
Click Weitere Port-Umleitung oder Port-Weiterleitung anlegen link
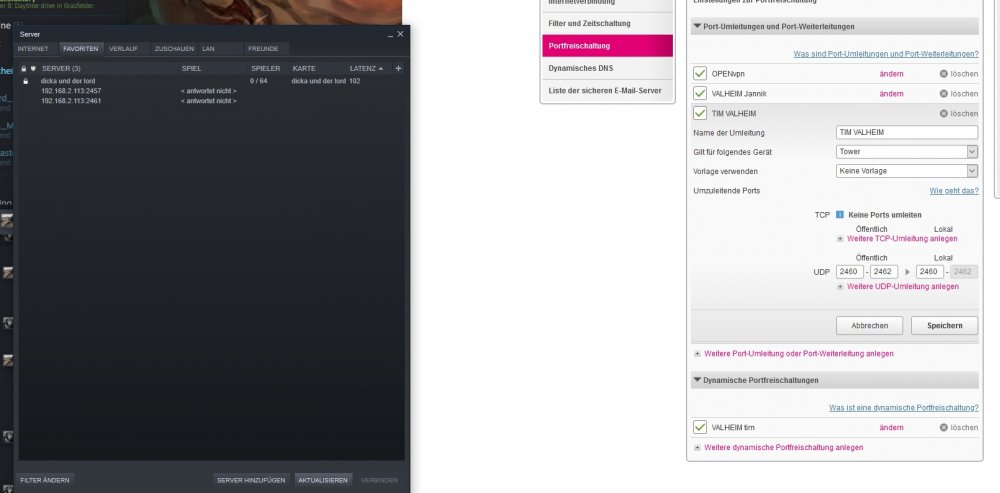pyautogui.click(x=798, y=353)
